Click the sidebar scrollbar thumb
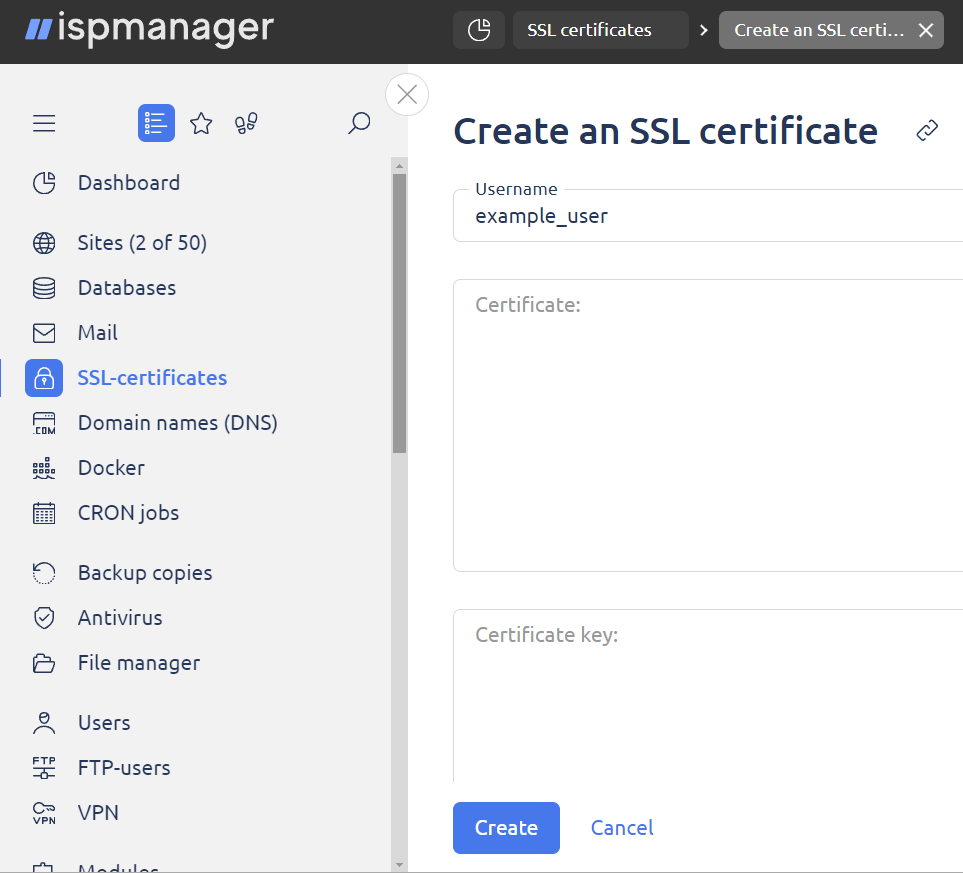The width and height of the screenshot is (963, 873). point(399,313)
